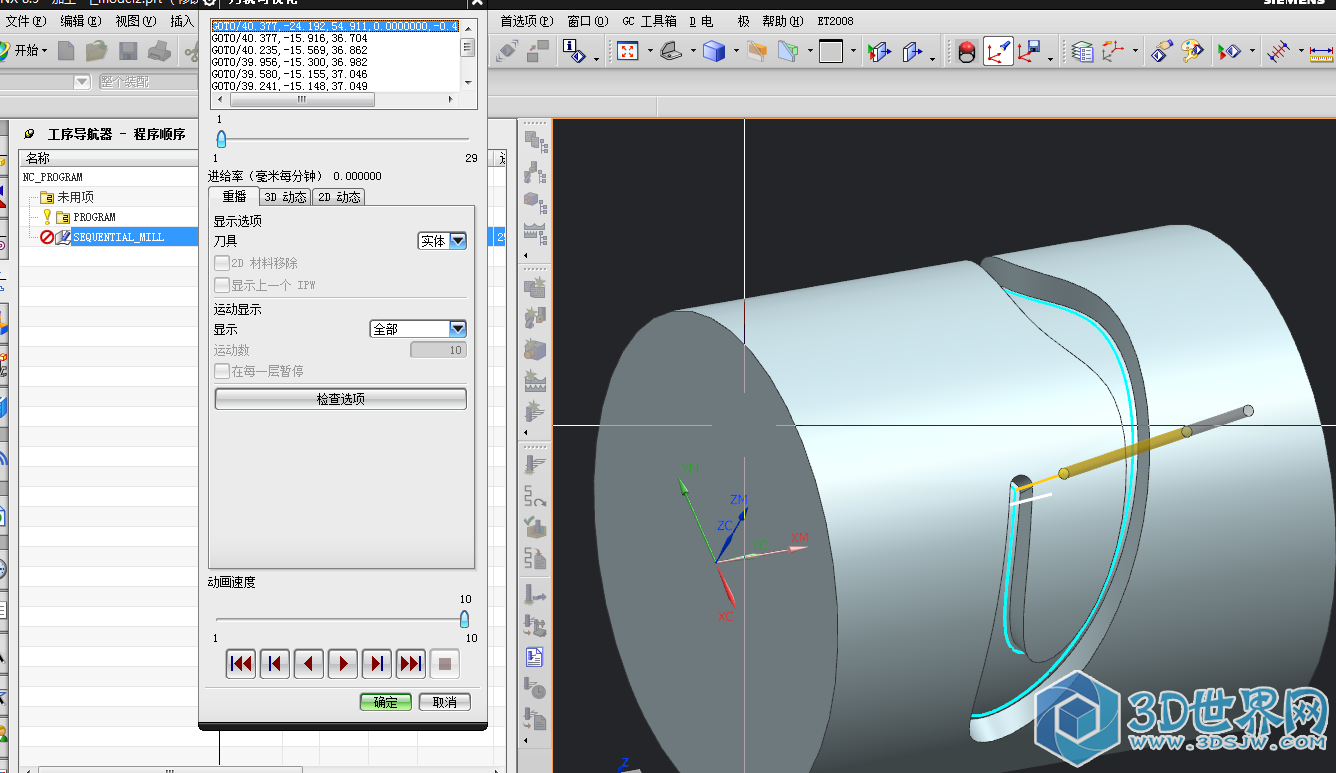
Task: Open the 刀具 实体 dropdown
Action: tap(442, 241)
